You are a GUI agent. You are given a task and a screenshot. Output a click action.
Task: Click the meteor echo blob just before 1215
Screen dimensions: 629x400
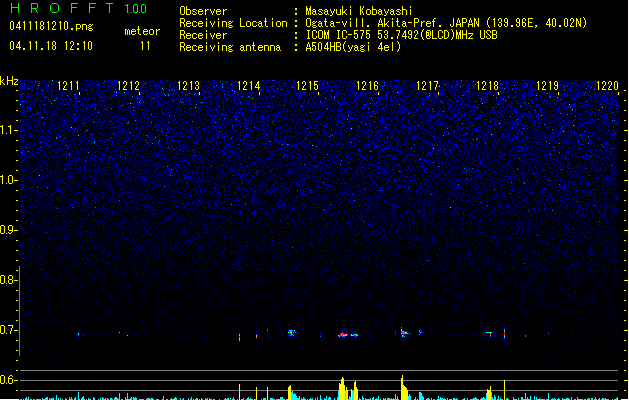[x=292, y=333]
